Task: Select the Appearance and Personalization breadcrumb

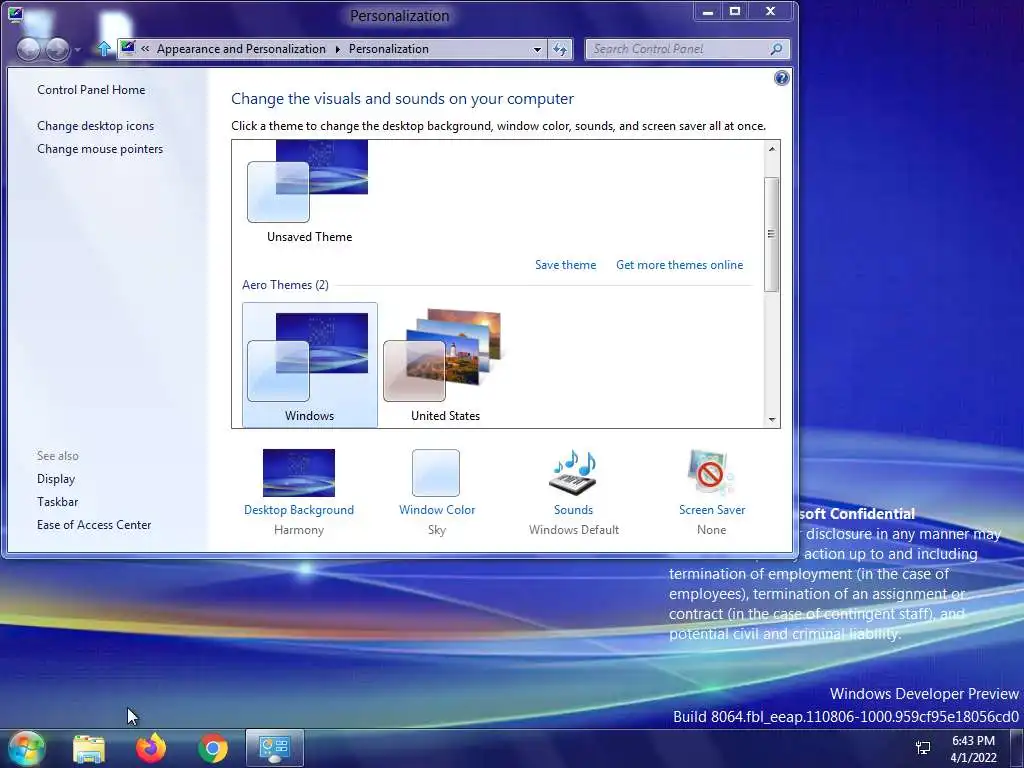Action: coord(241,49)
